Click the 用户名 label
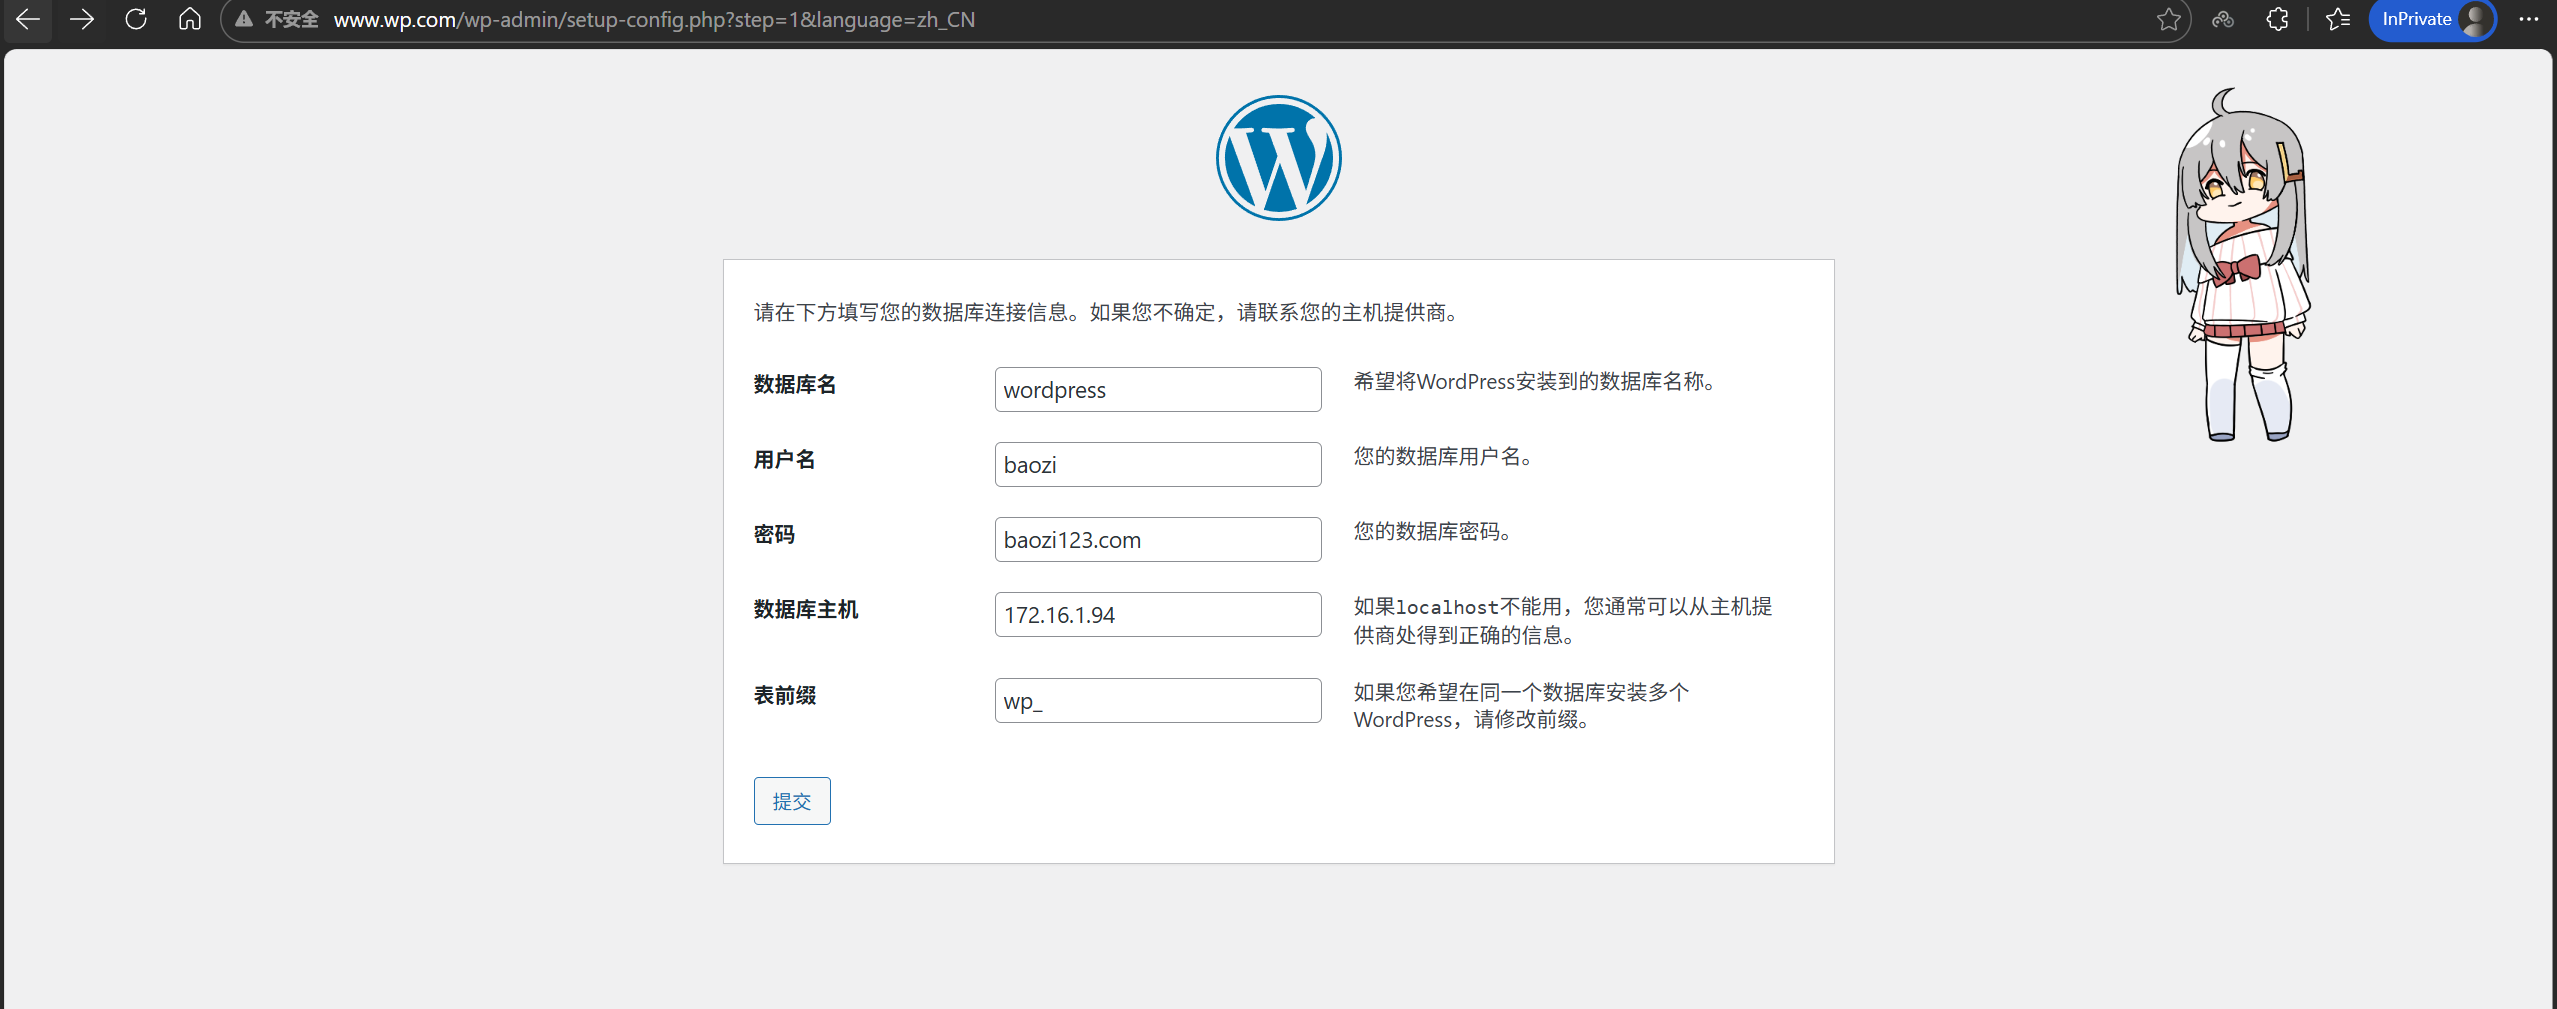 785,460
